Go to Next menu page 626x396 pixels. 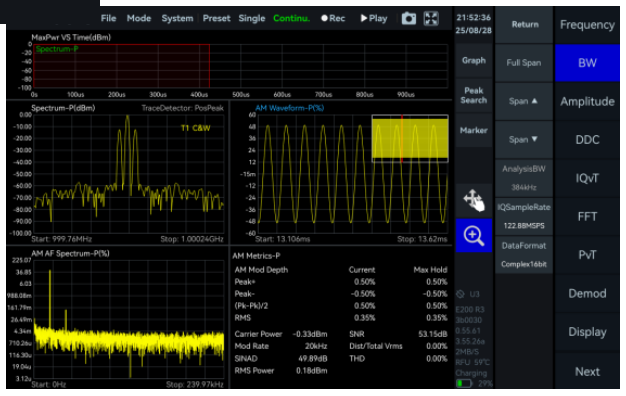[x=587, y=371]
